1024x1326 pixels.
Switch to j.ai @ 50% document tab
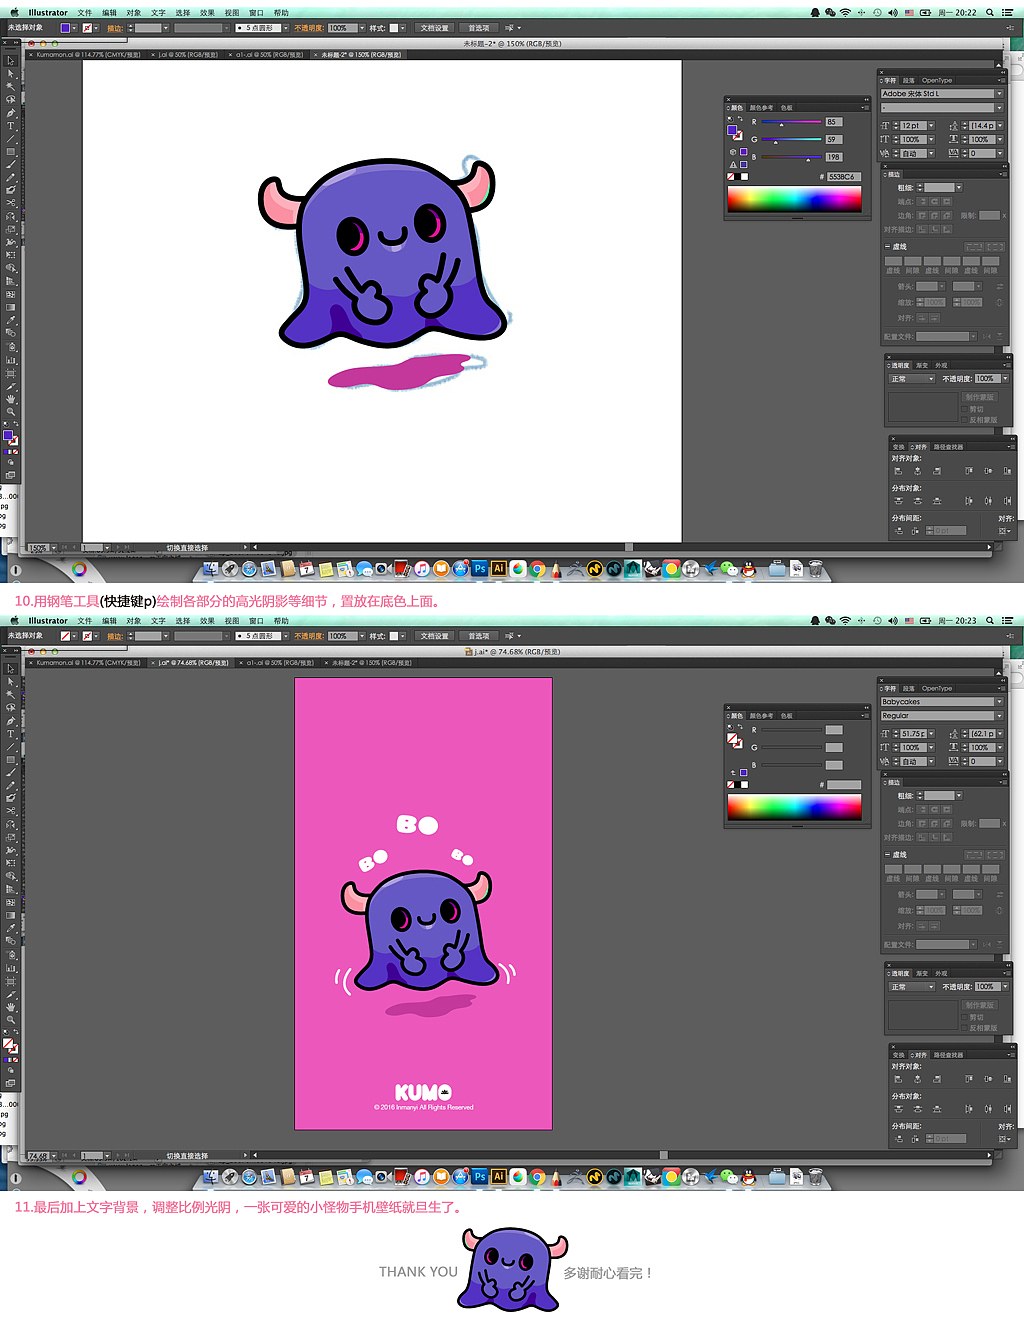pos(188,55)
